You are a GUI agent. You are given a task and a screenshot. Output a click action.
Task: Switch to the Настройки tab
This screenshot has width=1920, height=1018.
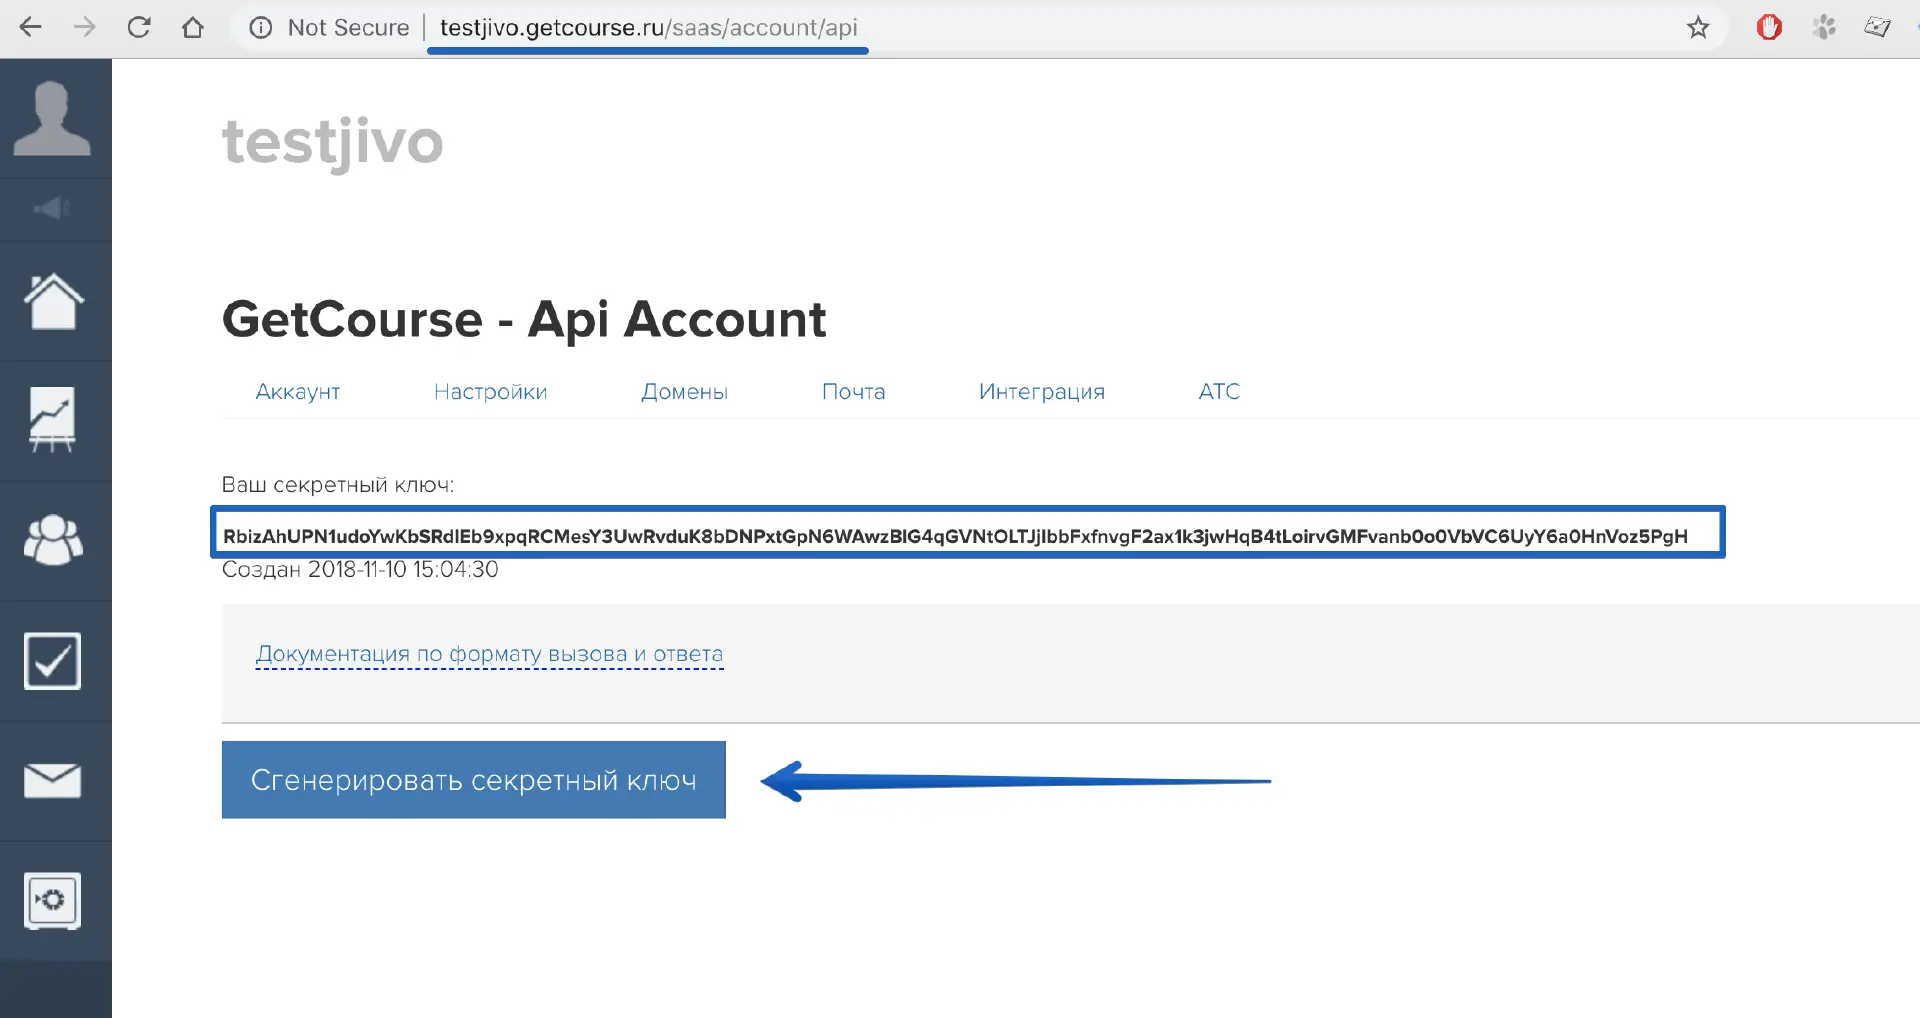490,392
